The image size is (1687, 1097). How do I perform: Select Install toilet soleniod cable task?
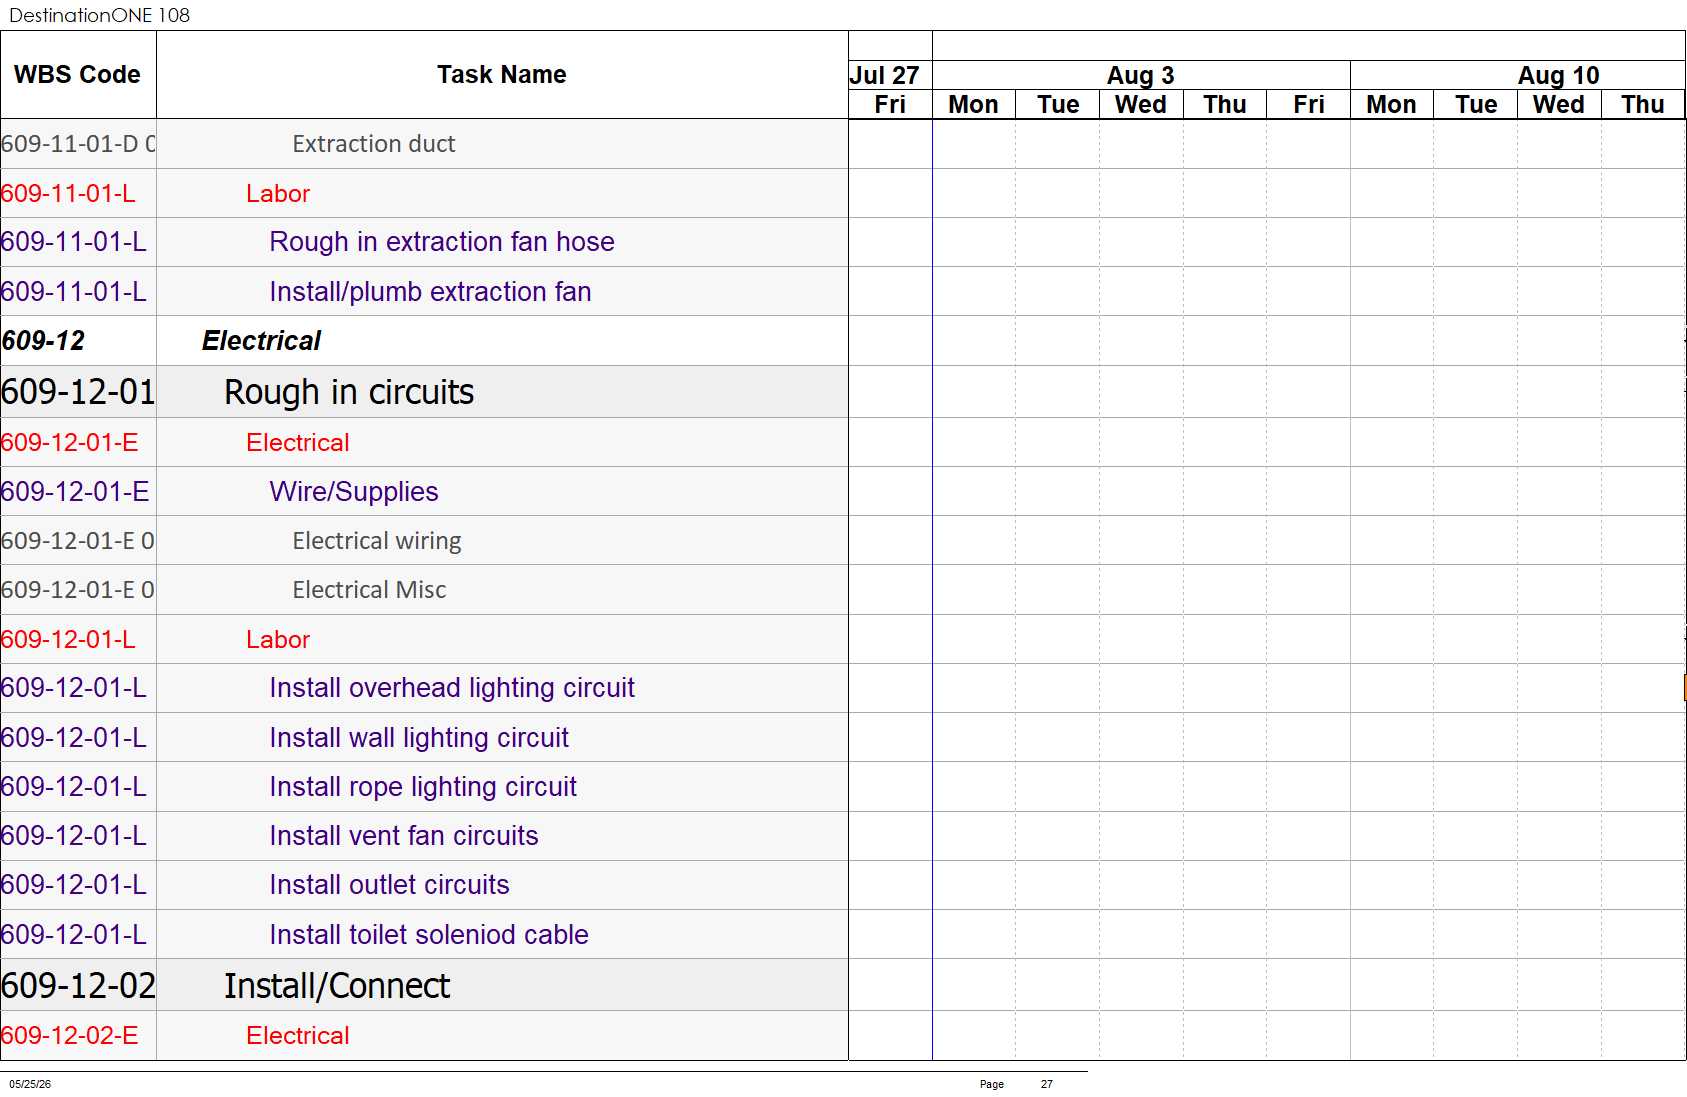(x=429, y=935)
